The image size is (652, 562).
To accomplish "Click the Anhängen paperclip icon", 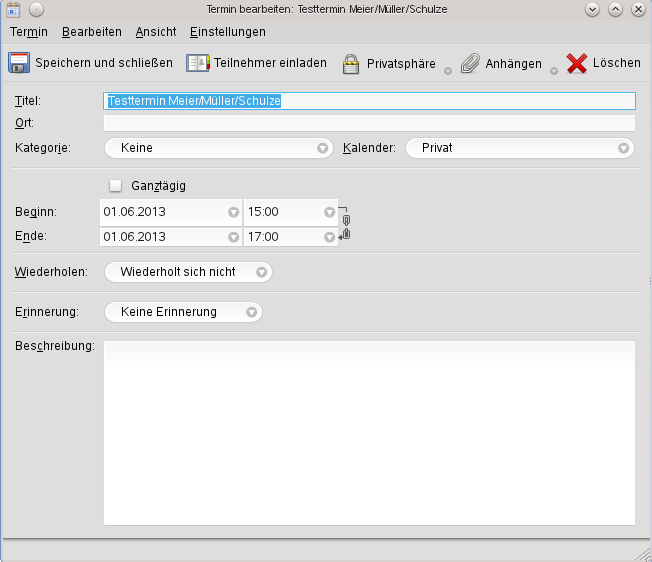I will click(470, 64).
